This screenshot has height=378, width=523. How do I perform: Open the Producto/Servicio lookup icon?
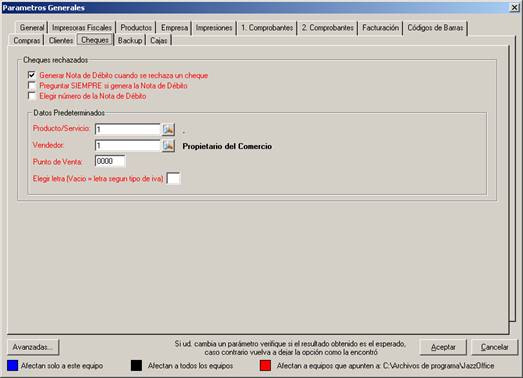(x=168, y=129)
